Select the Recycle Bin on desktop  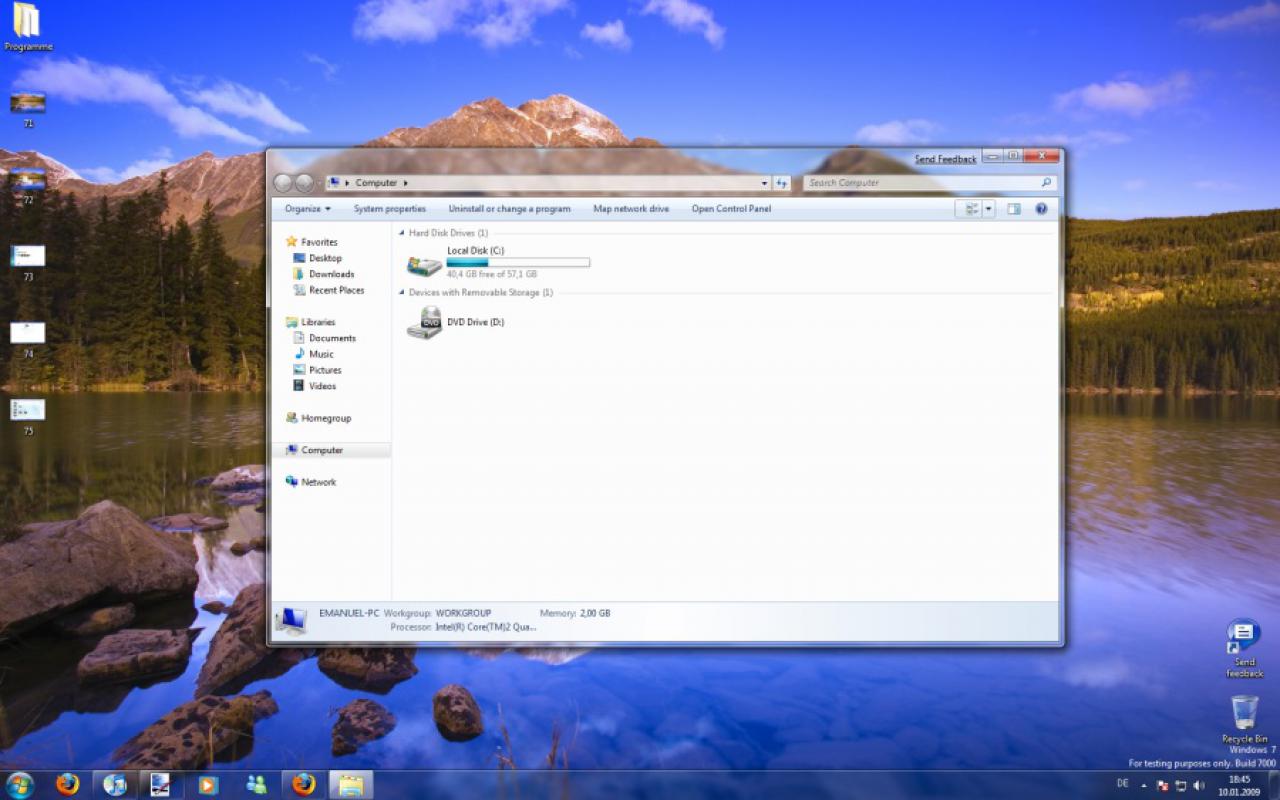pos(1245,719)
